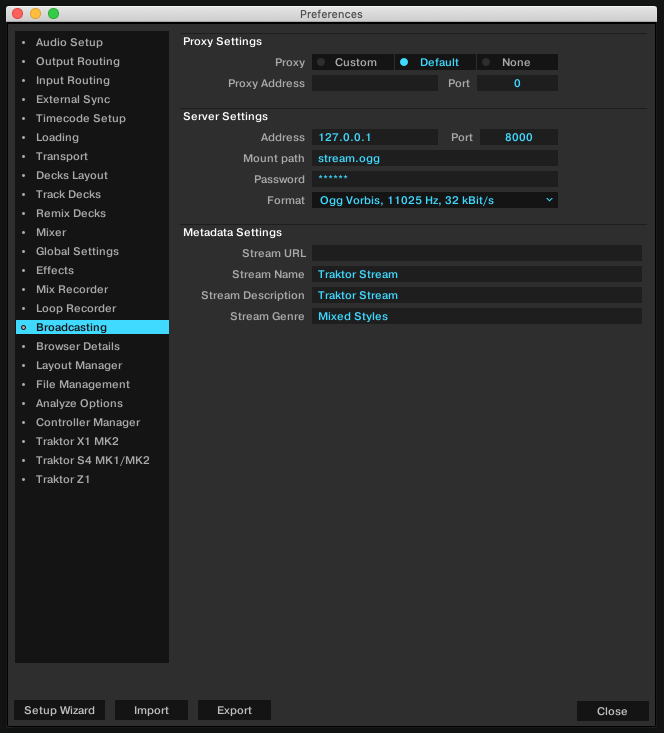Click the Mount path field stream.ogg

pos(434,158)
